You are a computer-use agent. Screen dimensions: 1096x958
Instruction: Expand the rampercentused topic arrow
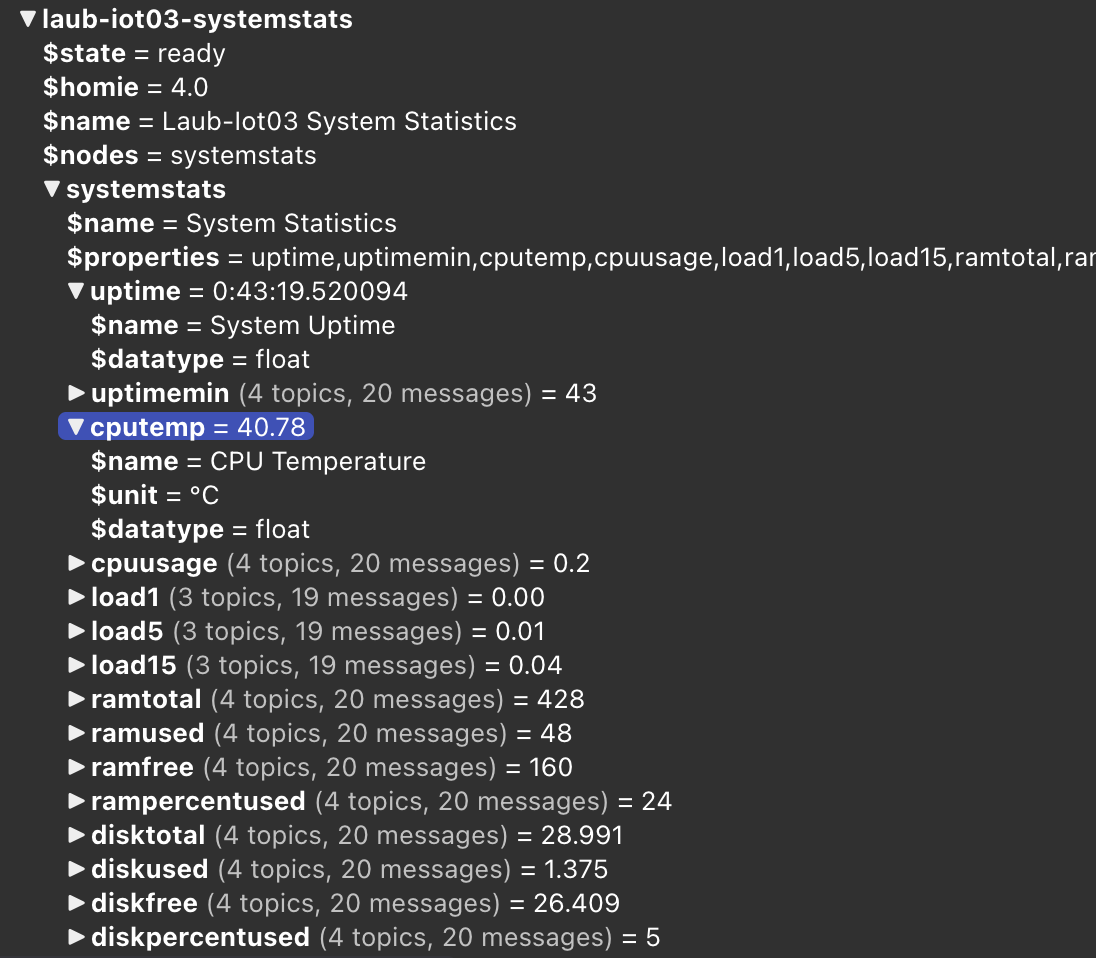(x=76, y=801)
